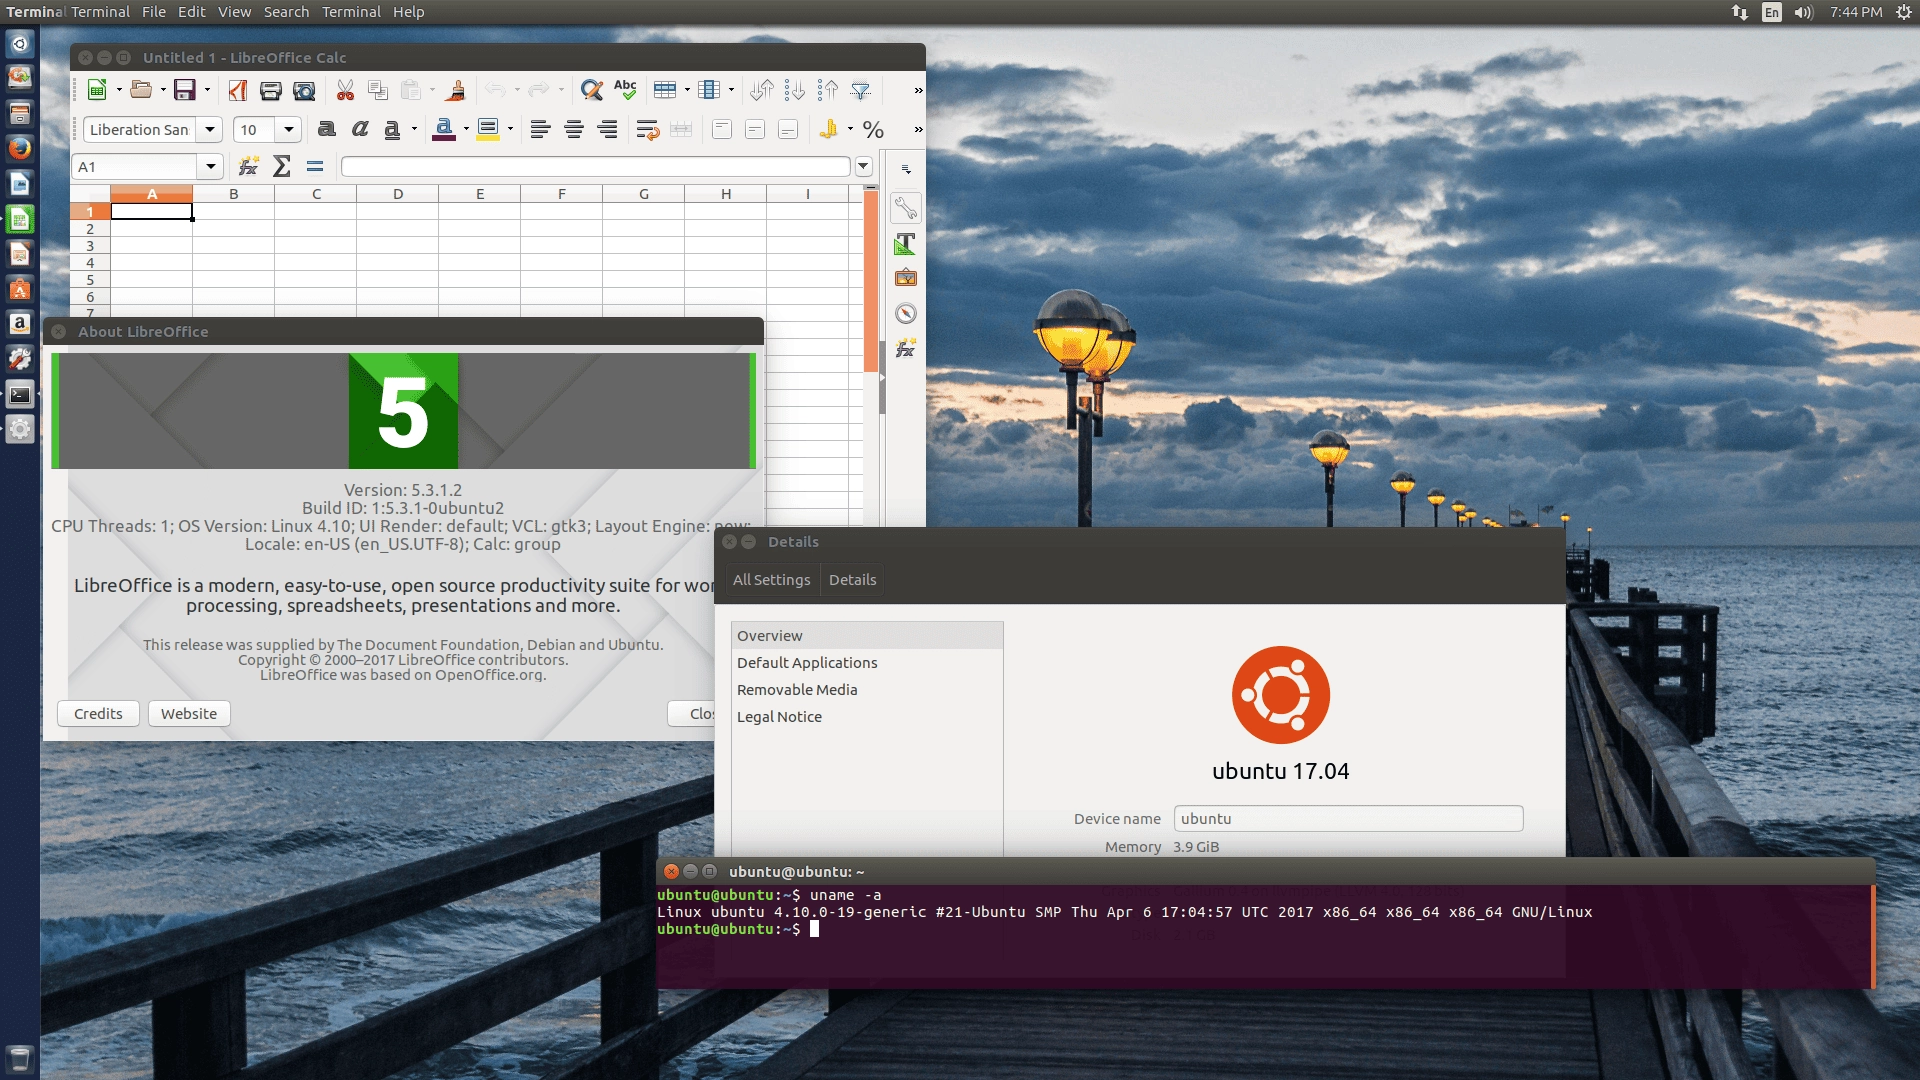Toggle Align Right in Calc
Viewport: 1920px width, 1080px height.
point(607,129)
